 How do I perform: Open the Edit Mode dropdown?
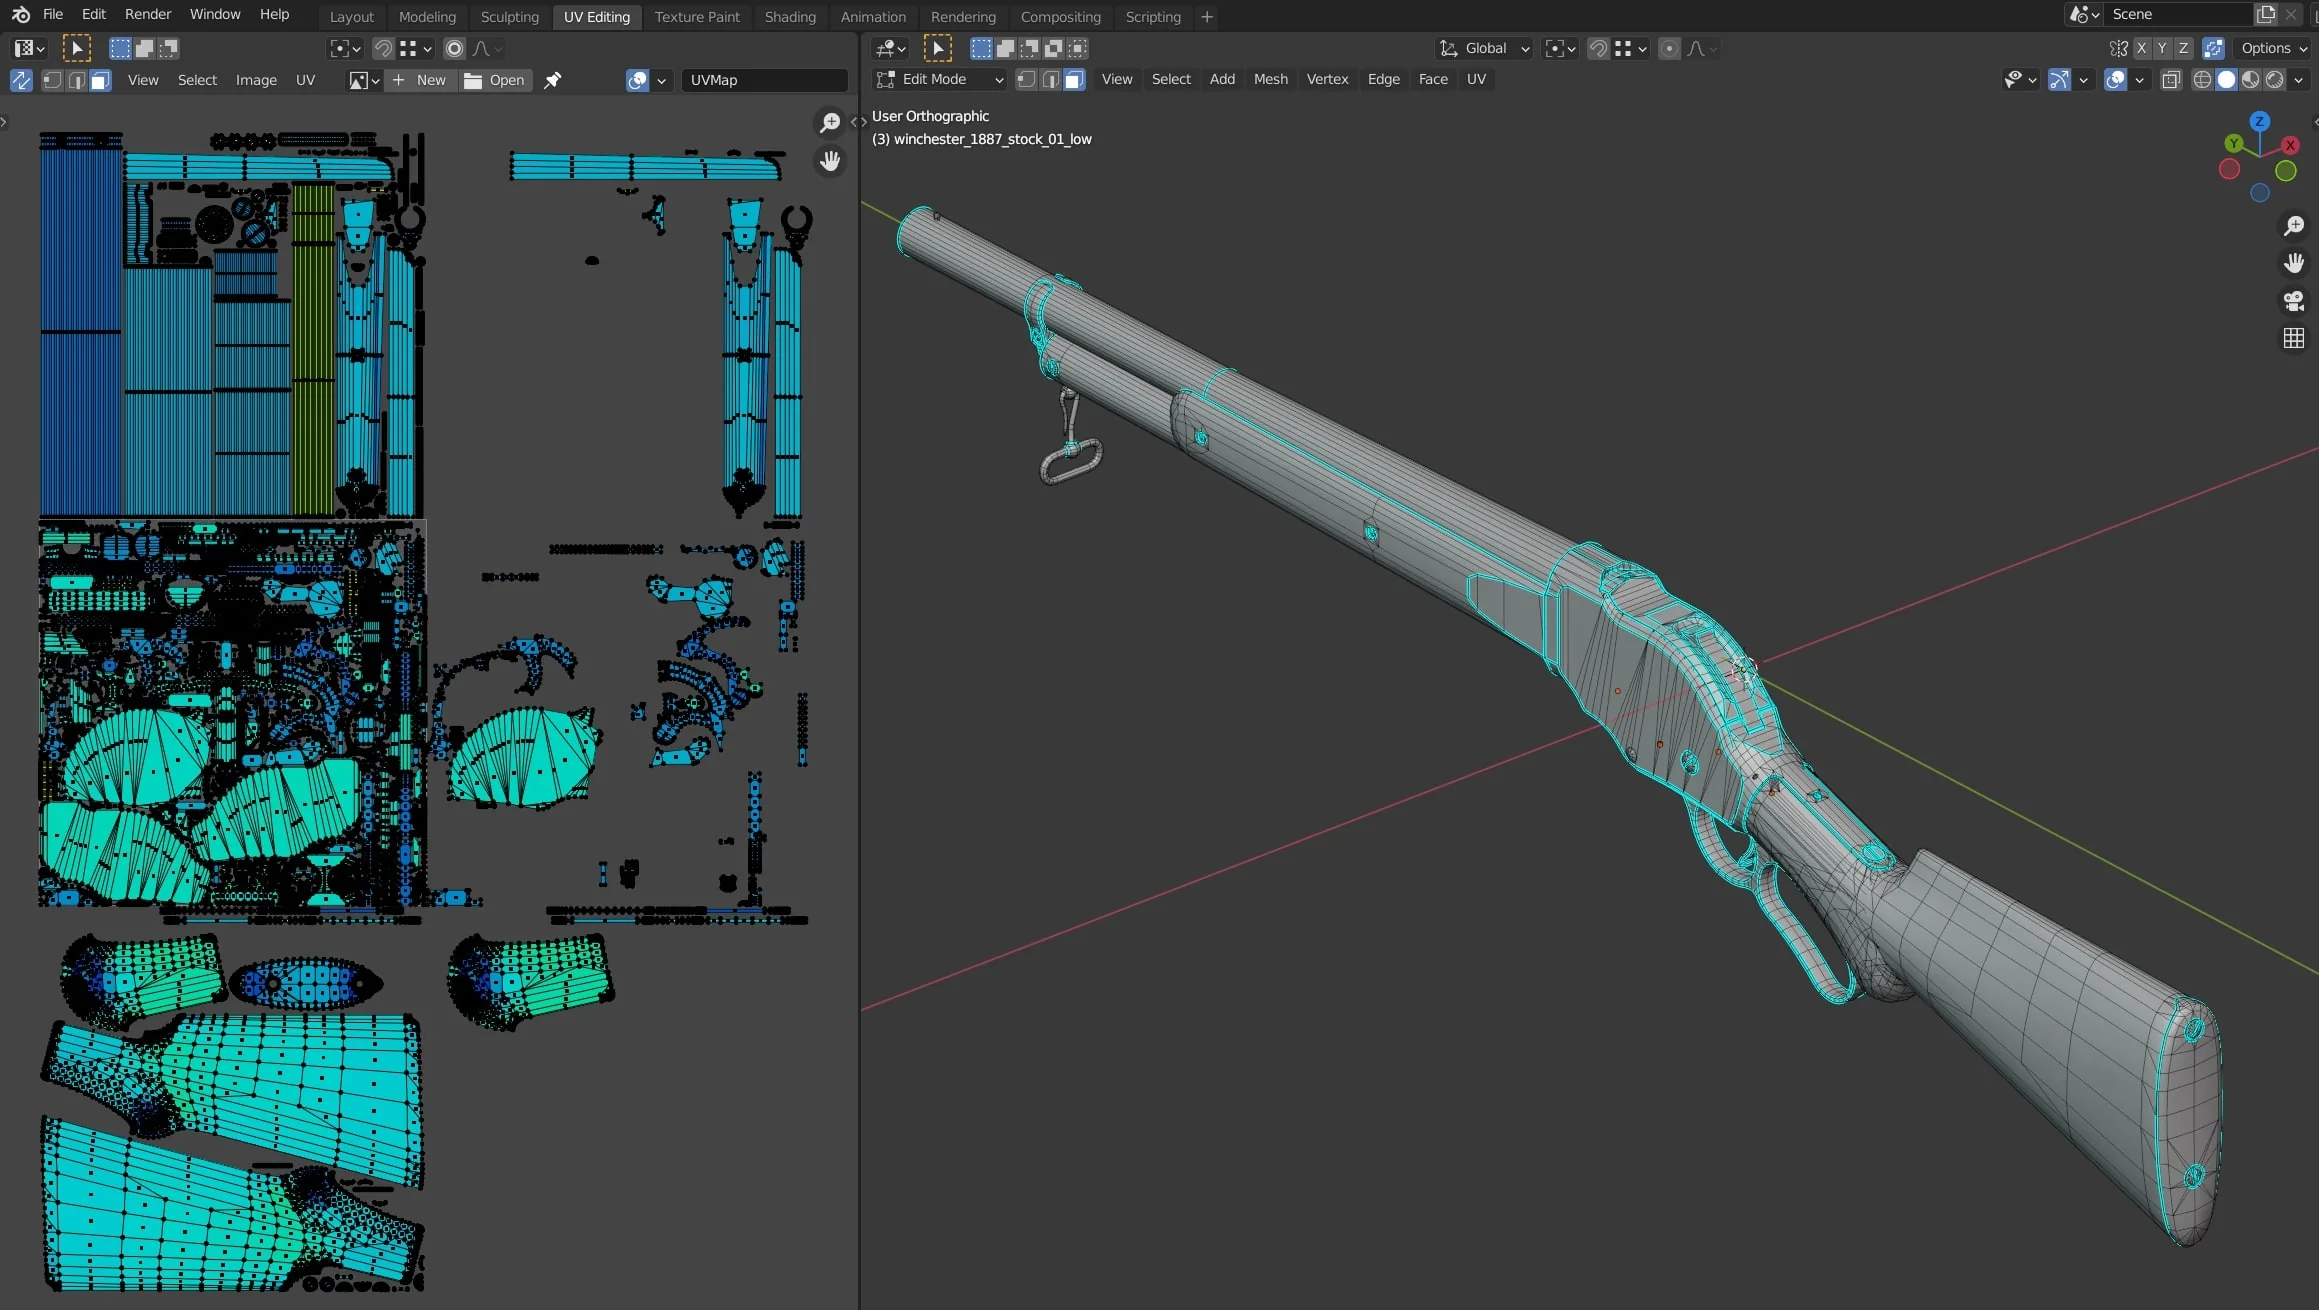939,80
